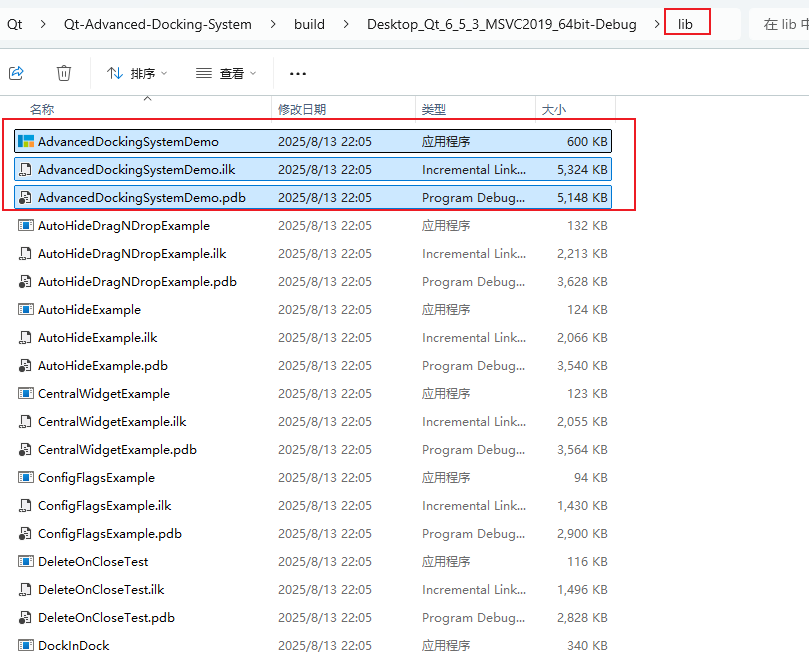Screen dimensions: 809x662
Task: Sort by modified date (修改日期) column
Action: pos(302,109)
